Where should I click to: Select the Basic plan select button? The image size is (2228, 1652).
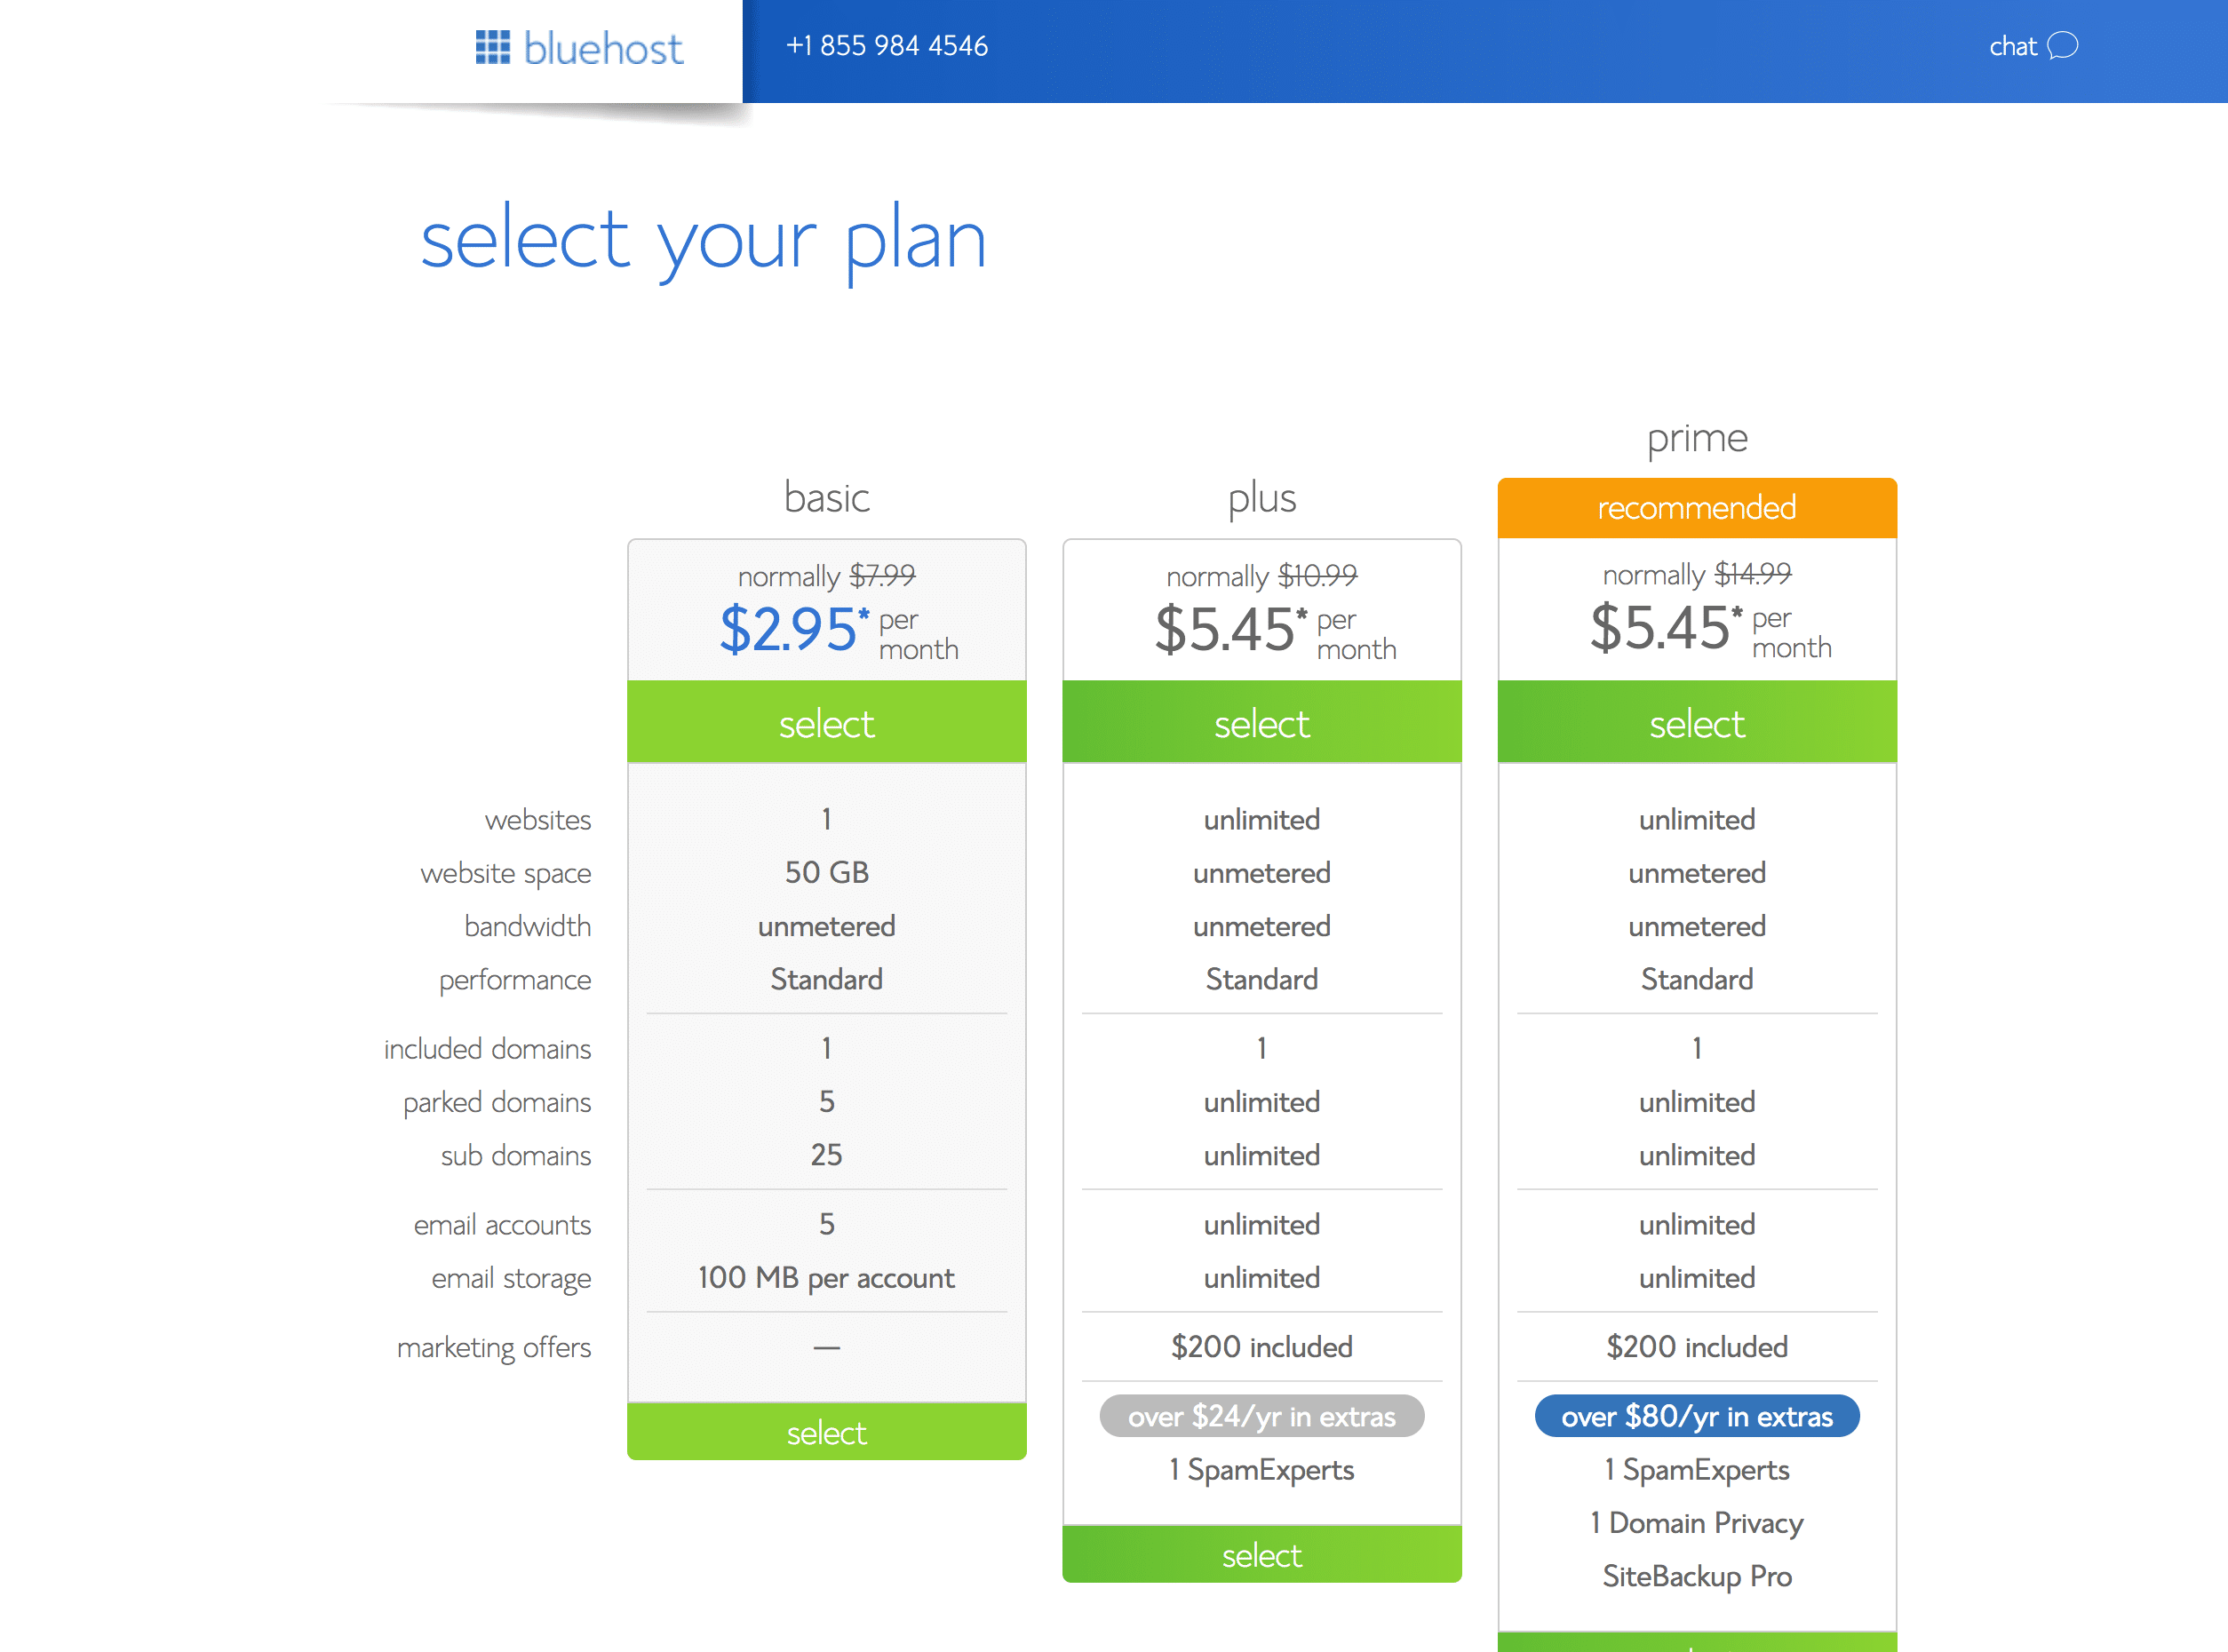(830, 724)
